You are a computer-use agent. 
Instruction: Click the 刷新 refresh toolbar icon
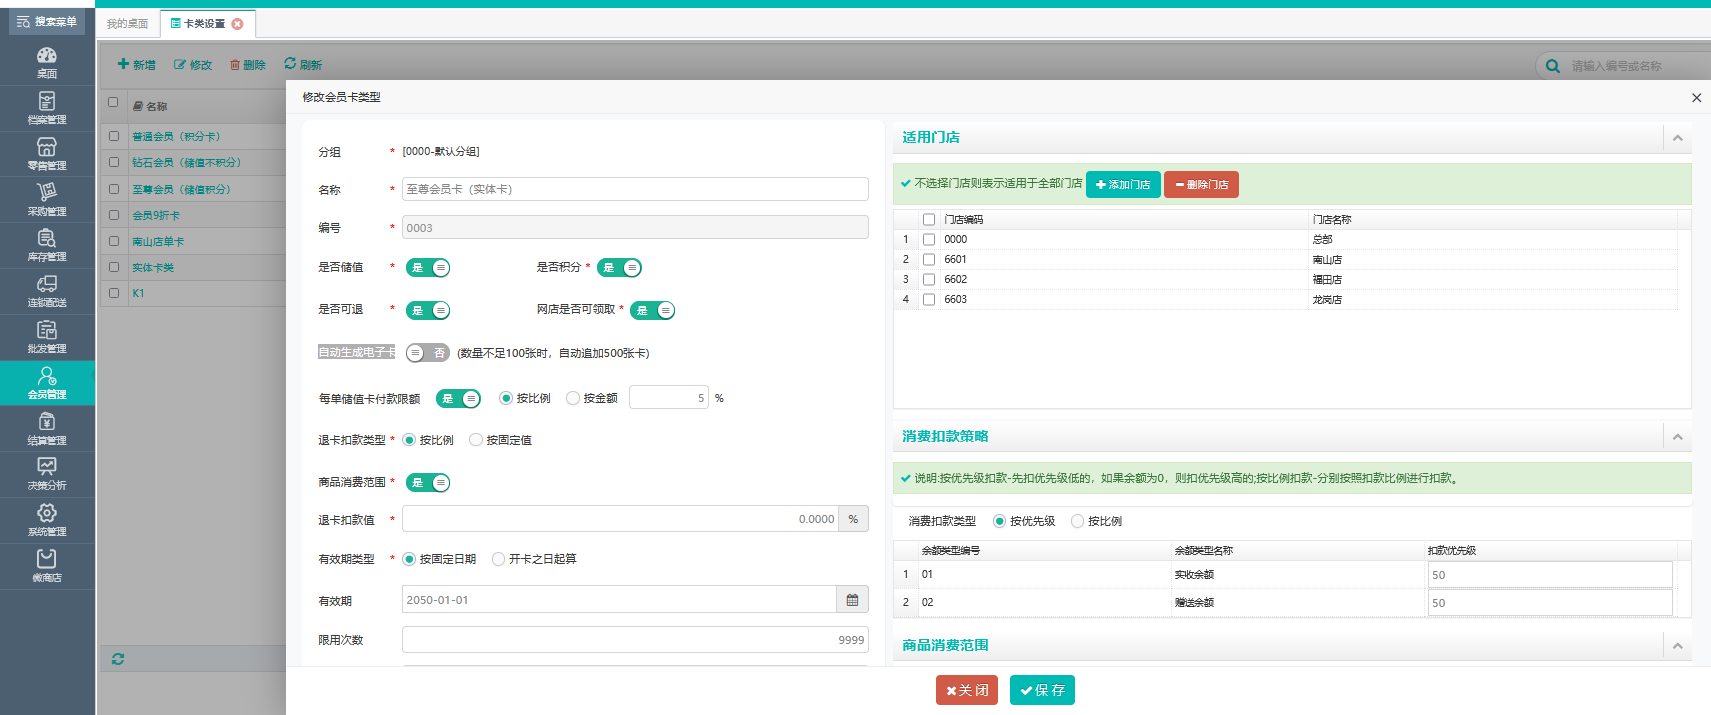coord(303,64)
